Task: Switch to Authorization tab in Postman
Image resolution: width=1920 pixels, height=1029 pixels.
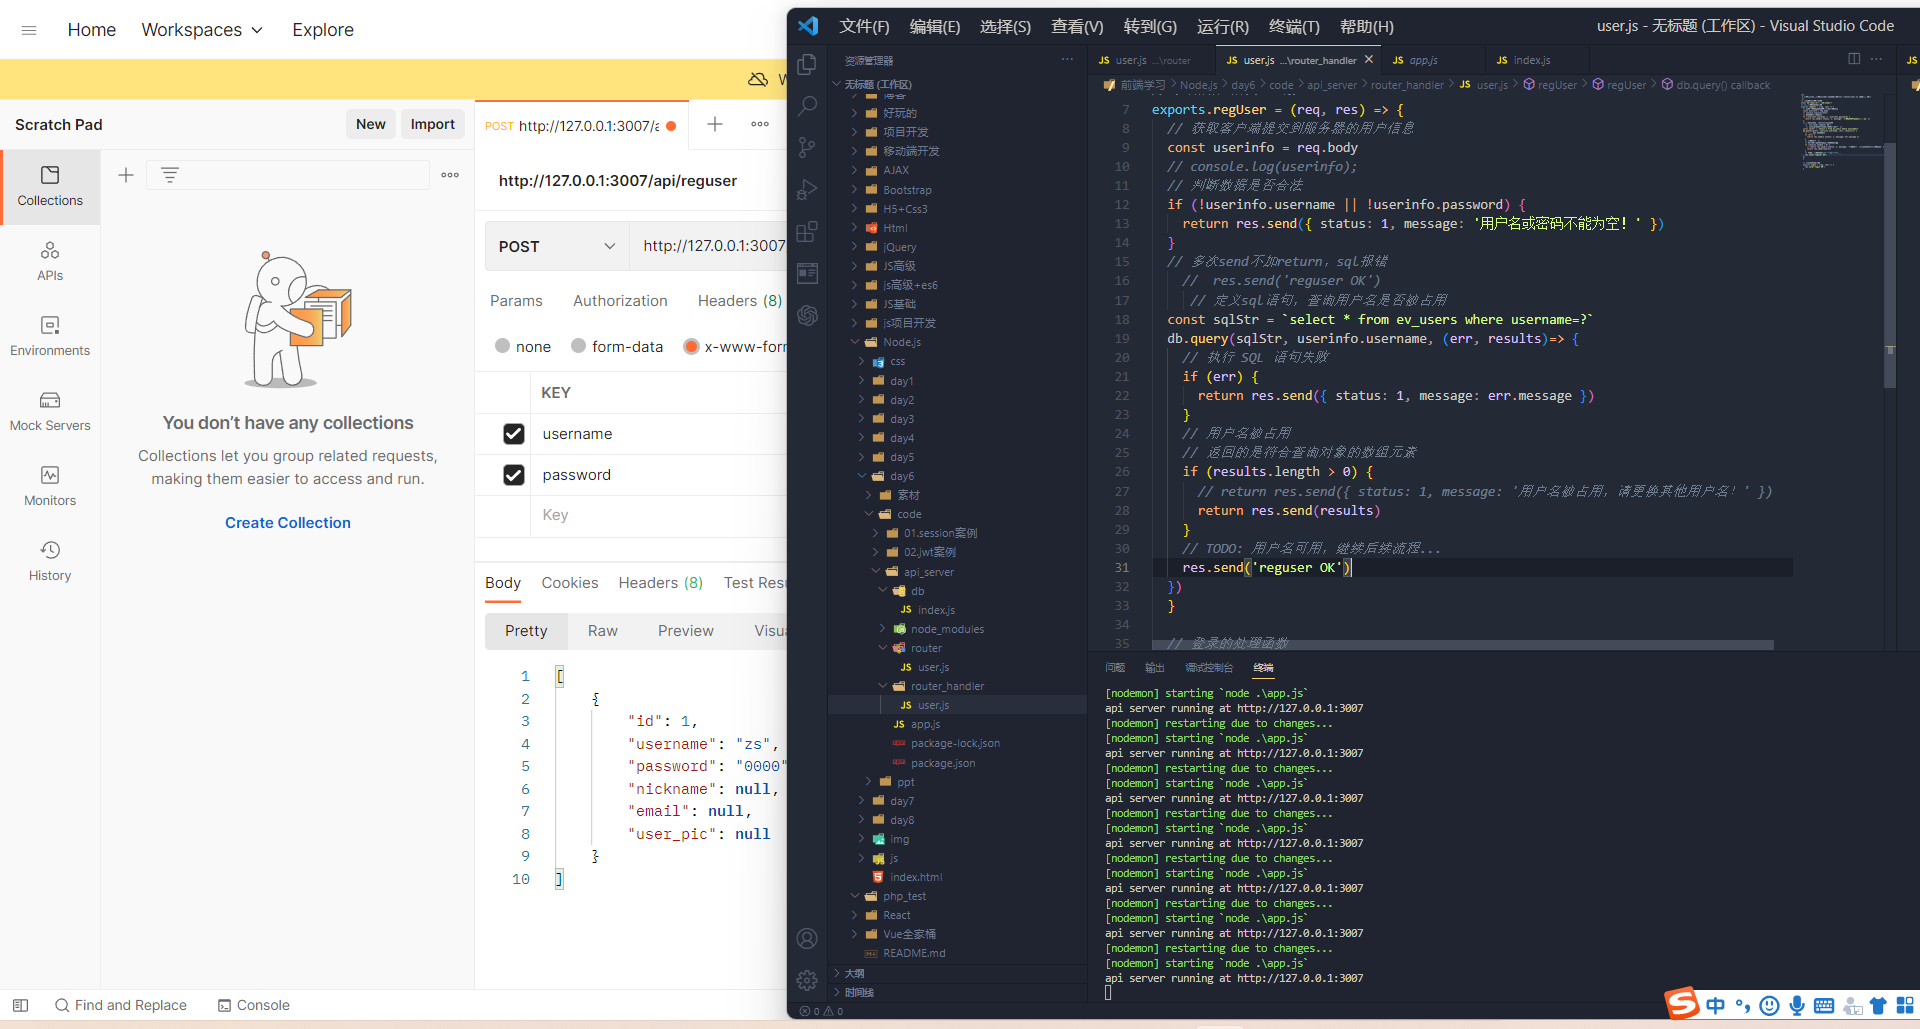Action: click(x=620, y=301)
